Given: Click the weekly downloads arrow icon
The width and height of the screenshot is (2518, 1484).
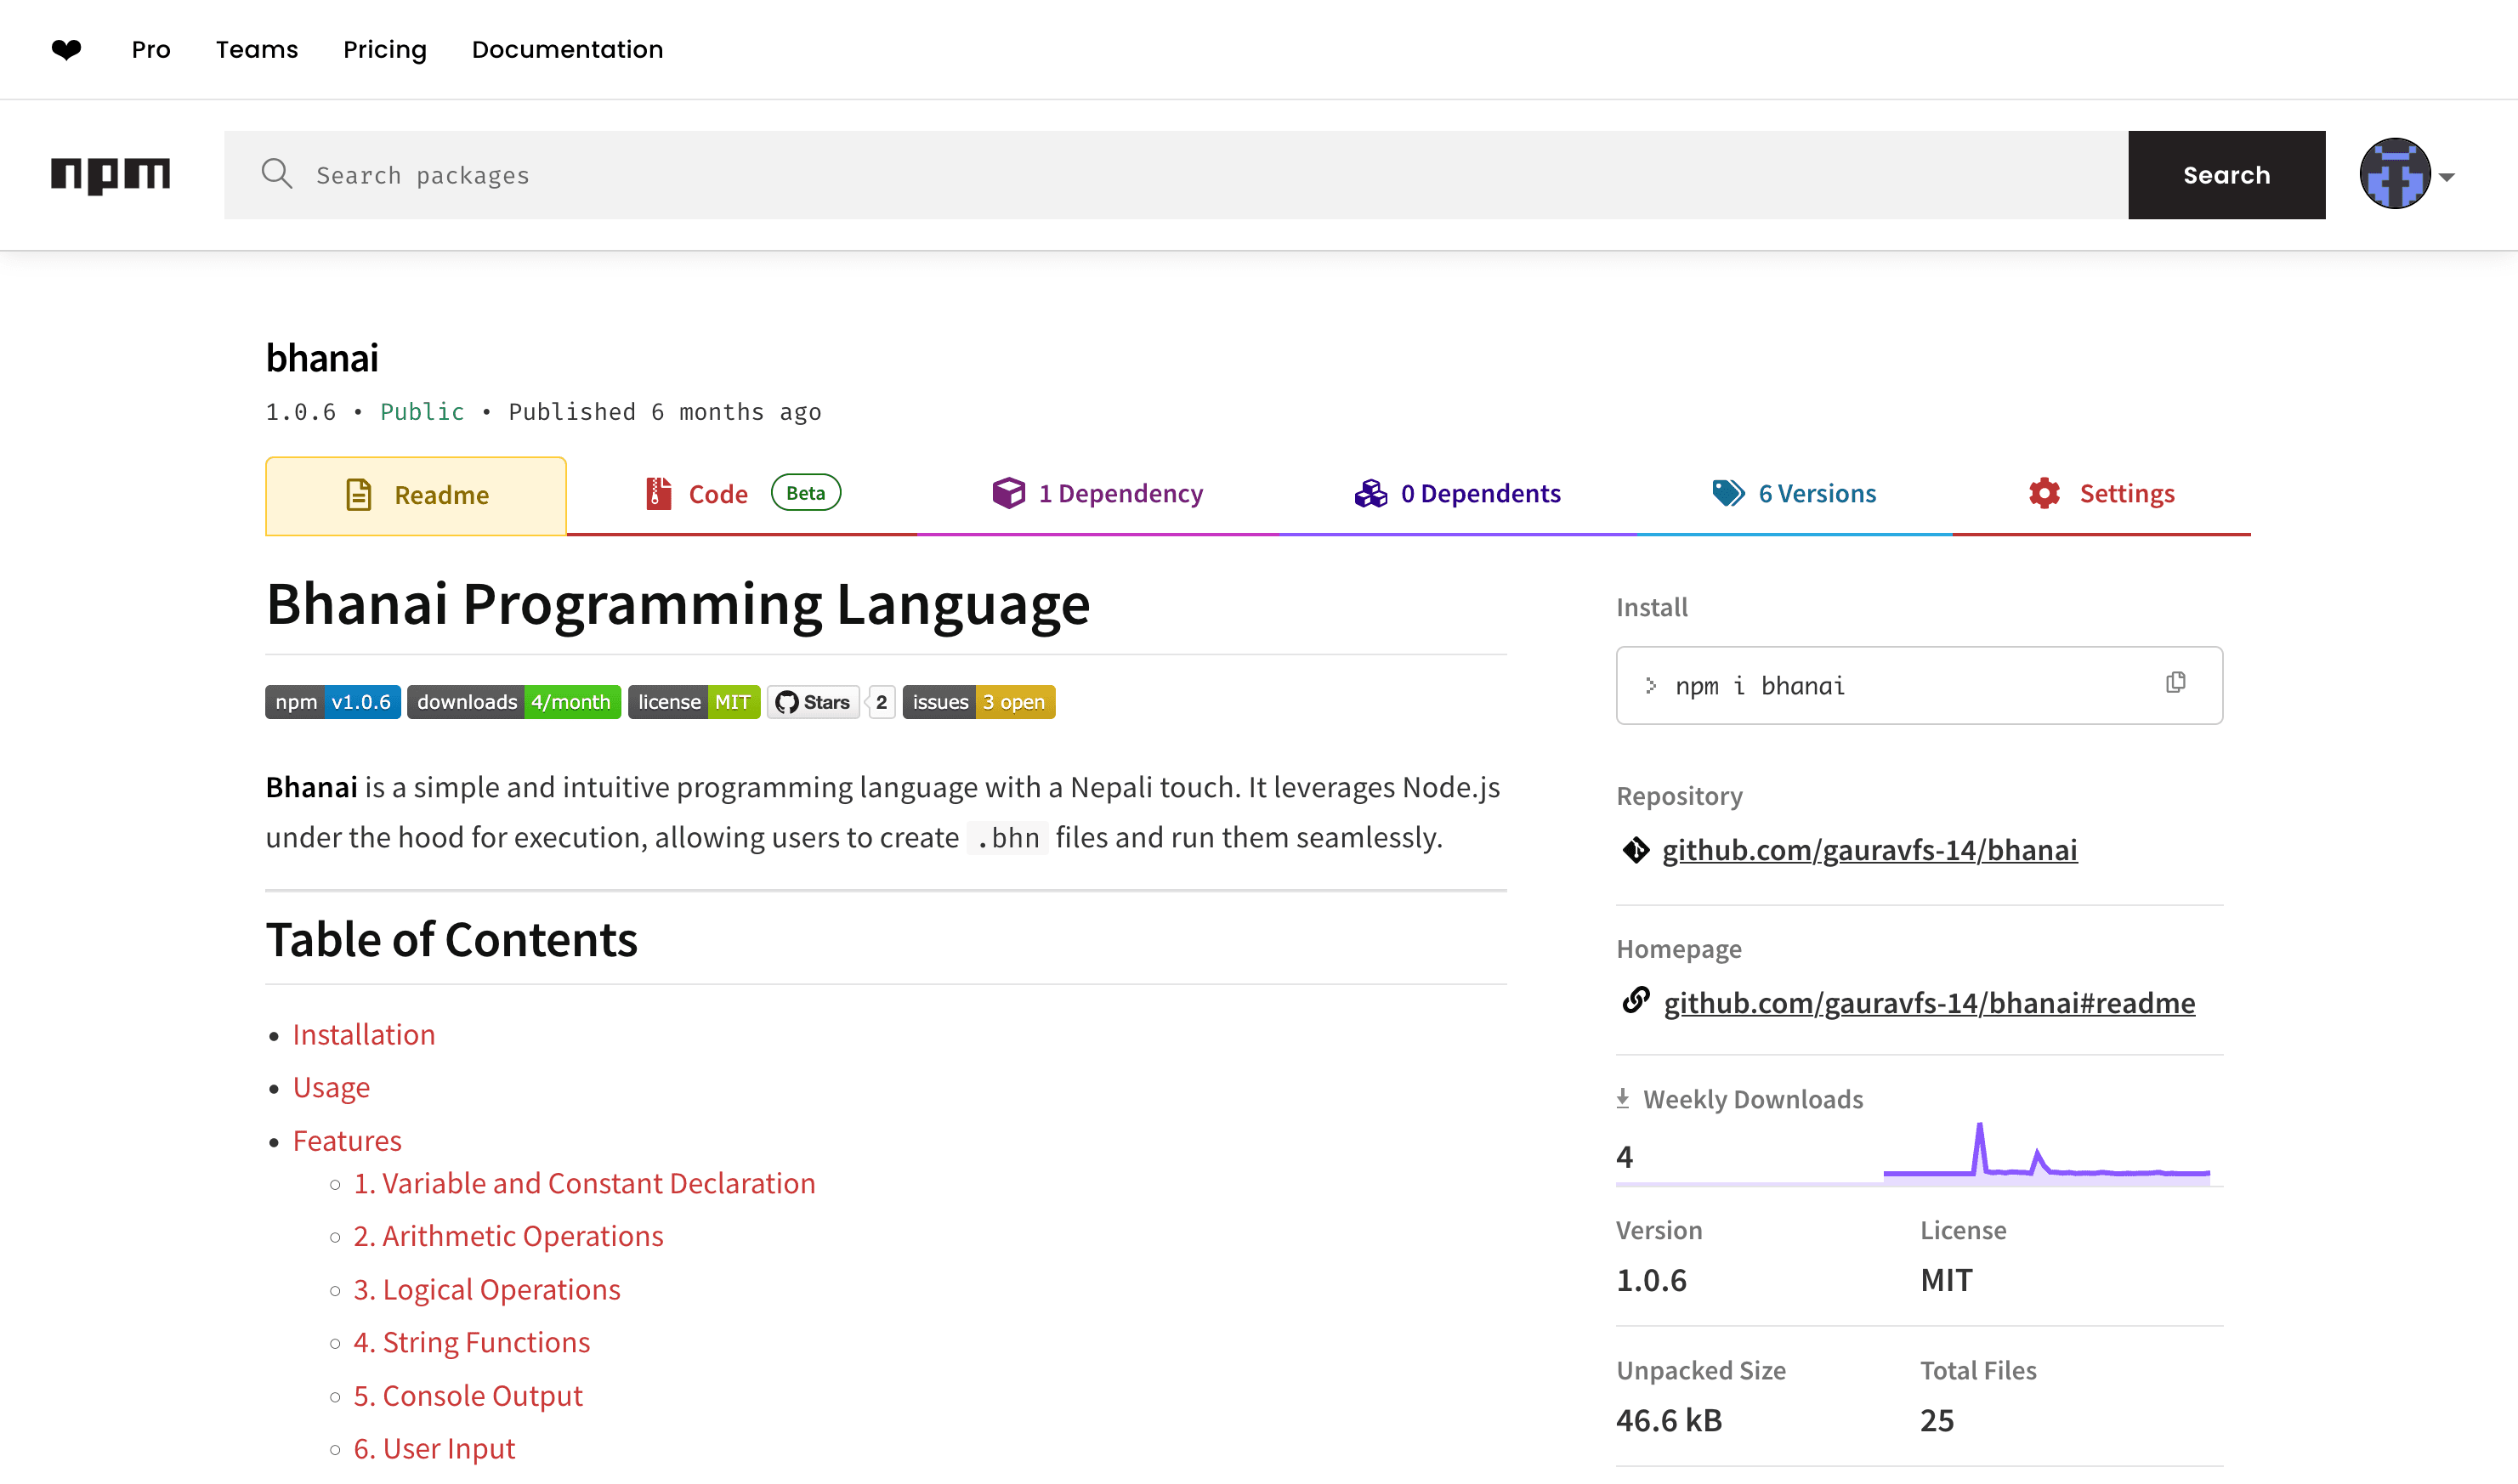Looking at the screenshot, I should tap(1623, 1098).
